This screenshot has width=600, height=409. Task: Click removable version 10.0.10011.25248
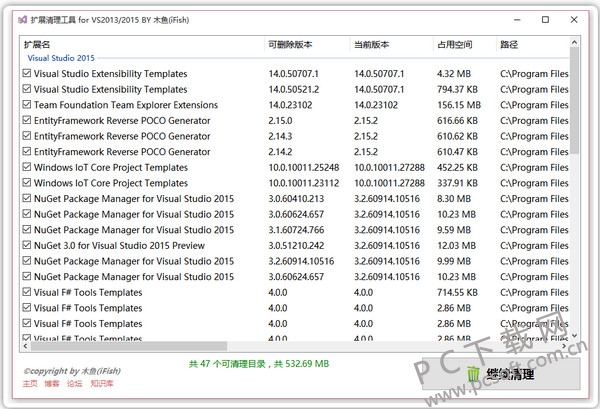pos(304,167)
